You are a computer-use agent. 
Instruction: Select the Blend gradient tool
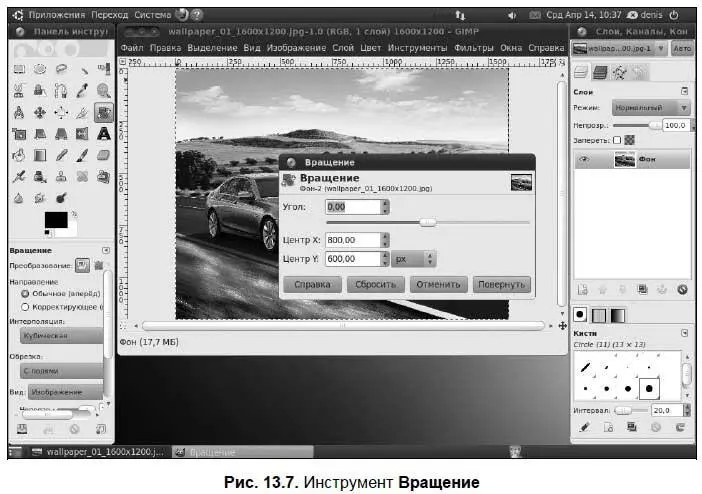(x=40, y=155)
